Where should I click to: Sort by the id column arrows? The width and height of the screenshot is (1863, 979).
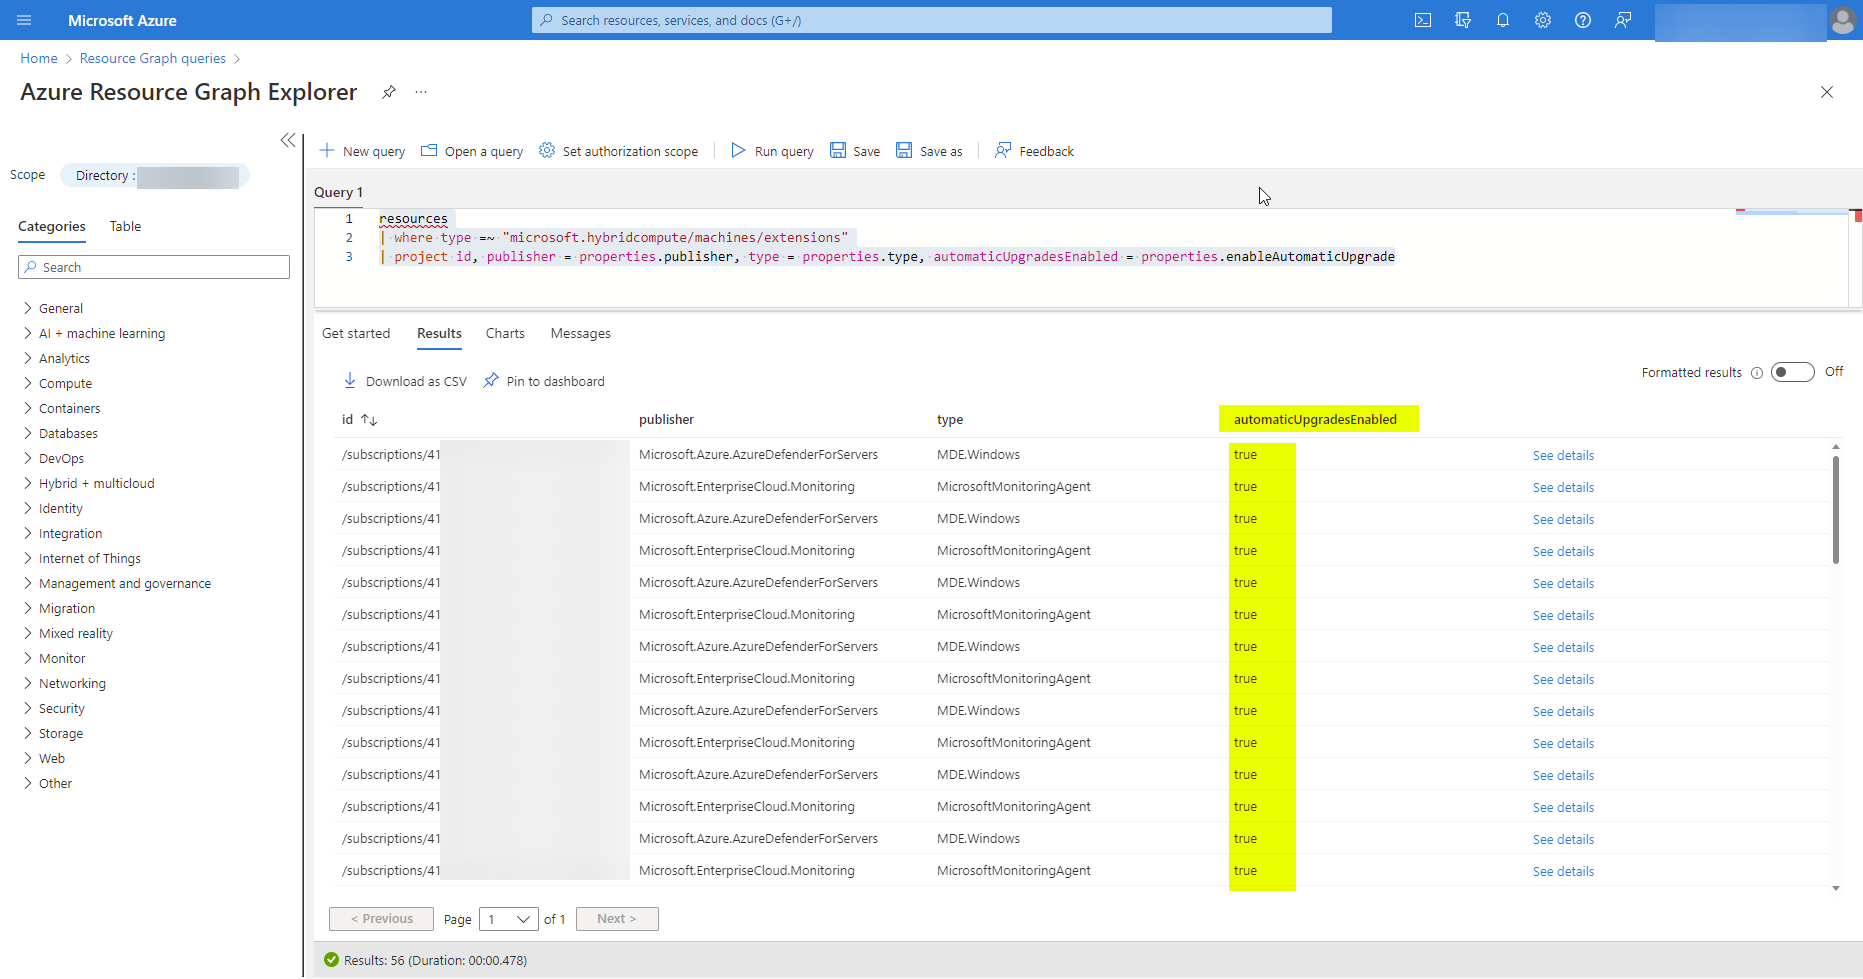369,420
